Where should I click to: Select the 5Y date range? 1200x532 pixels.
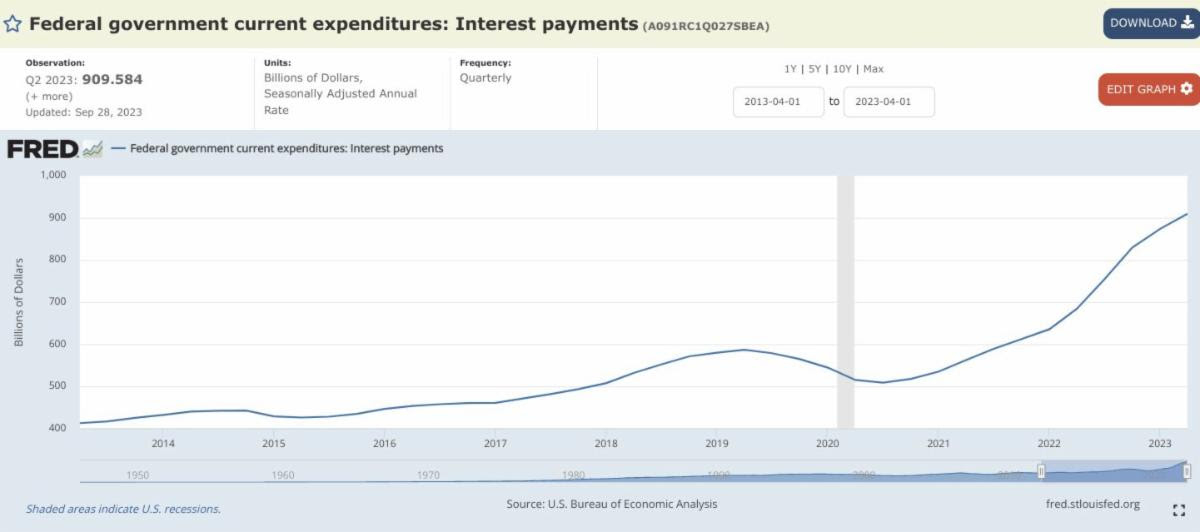click(815, 69)
